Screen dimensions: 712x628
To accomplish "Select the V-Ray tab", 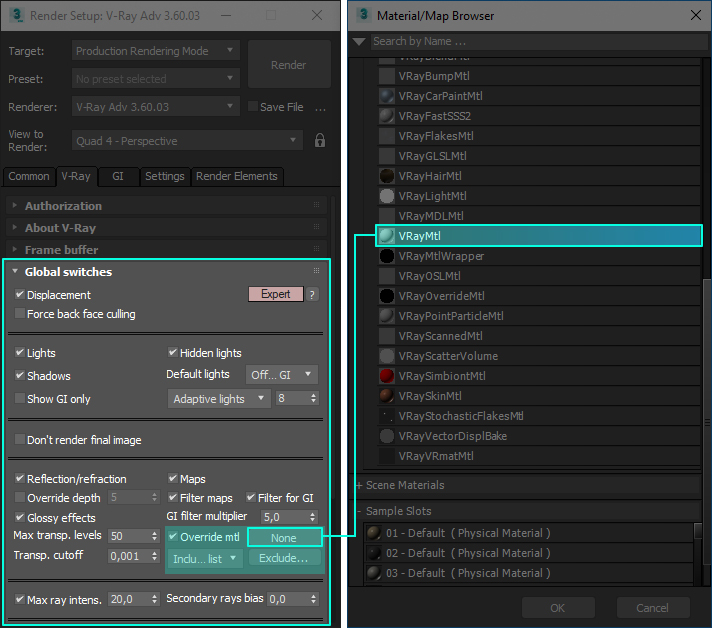I will click(x=76, y=176).
